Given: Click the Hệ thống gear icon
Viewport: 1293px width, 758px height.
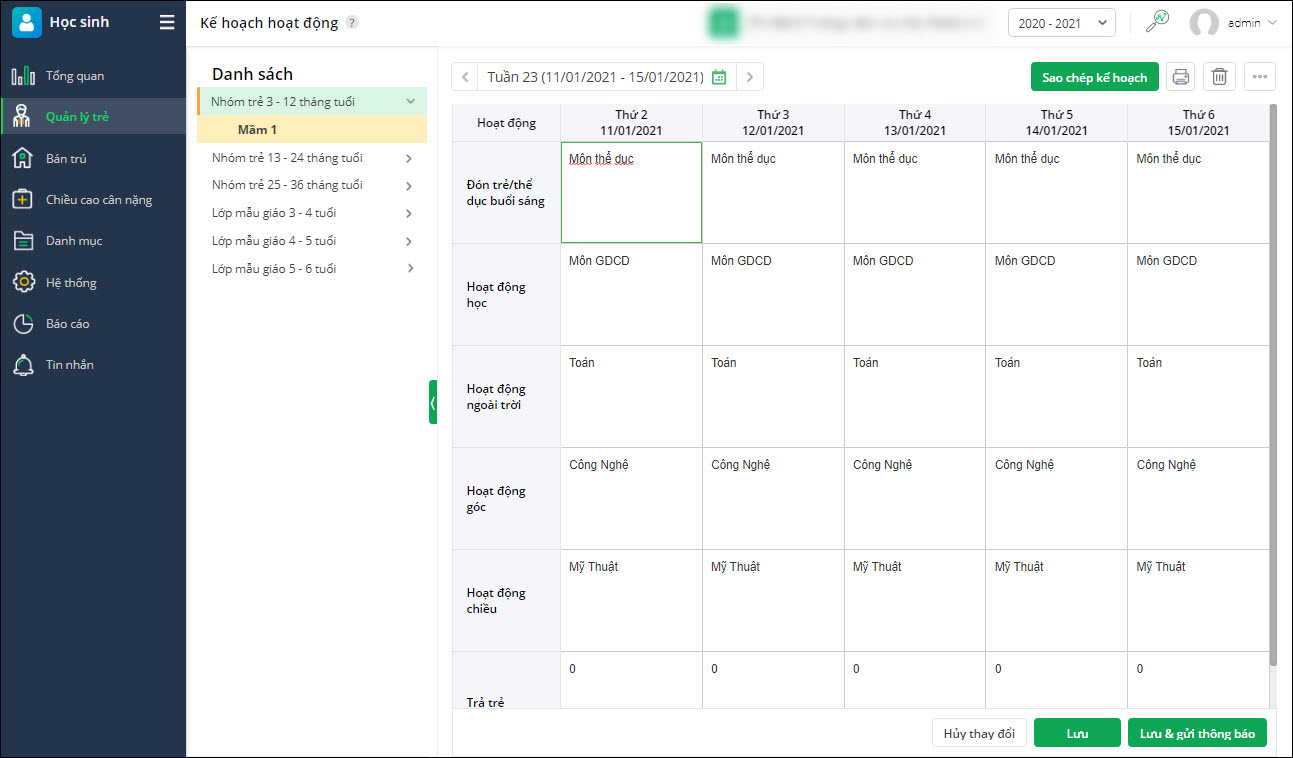Looking at the screenshot, I should (23, 283).
